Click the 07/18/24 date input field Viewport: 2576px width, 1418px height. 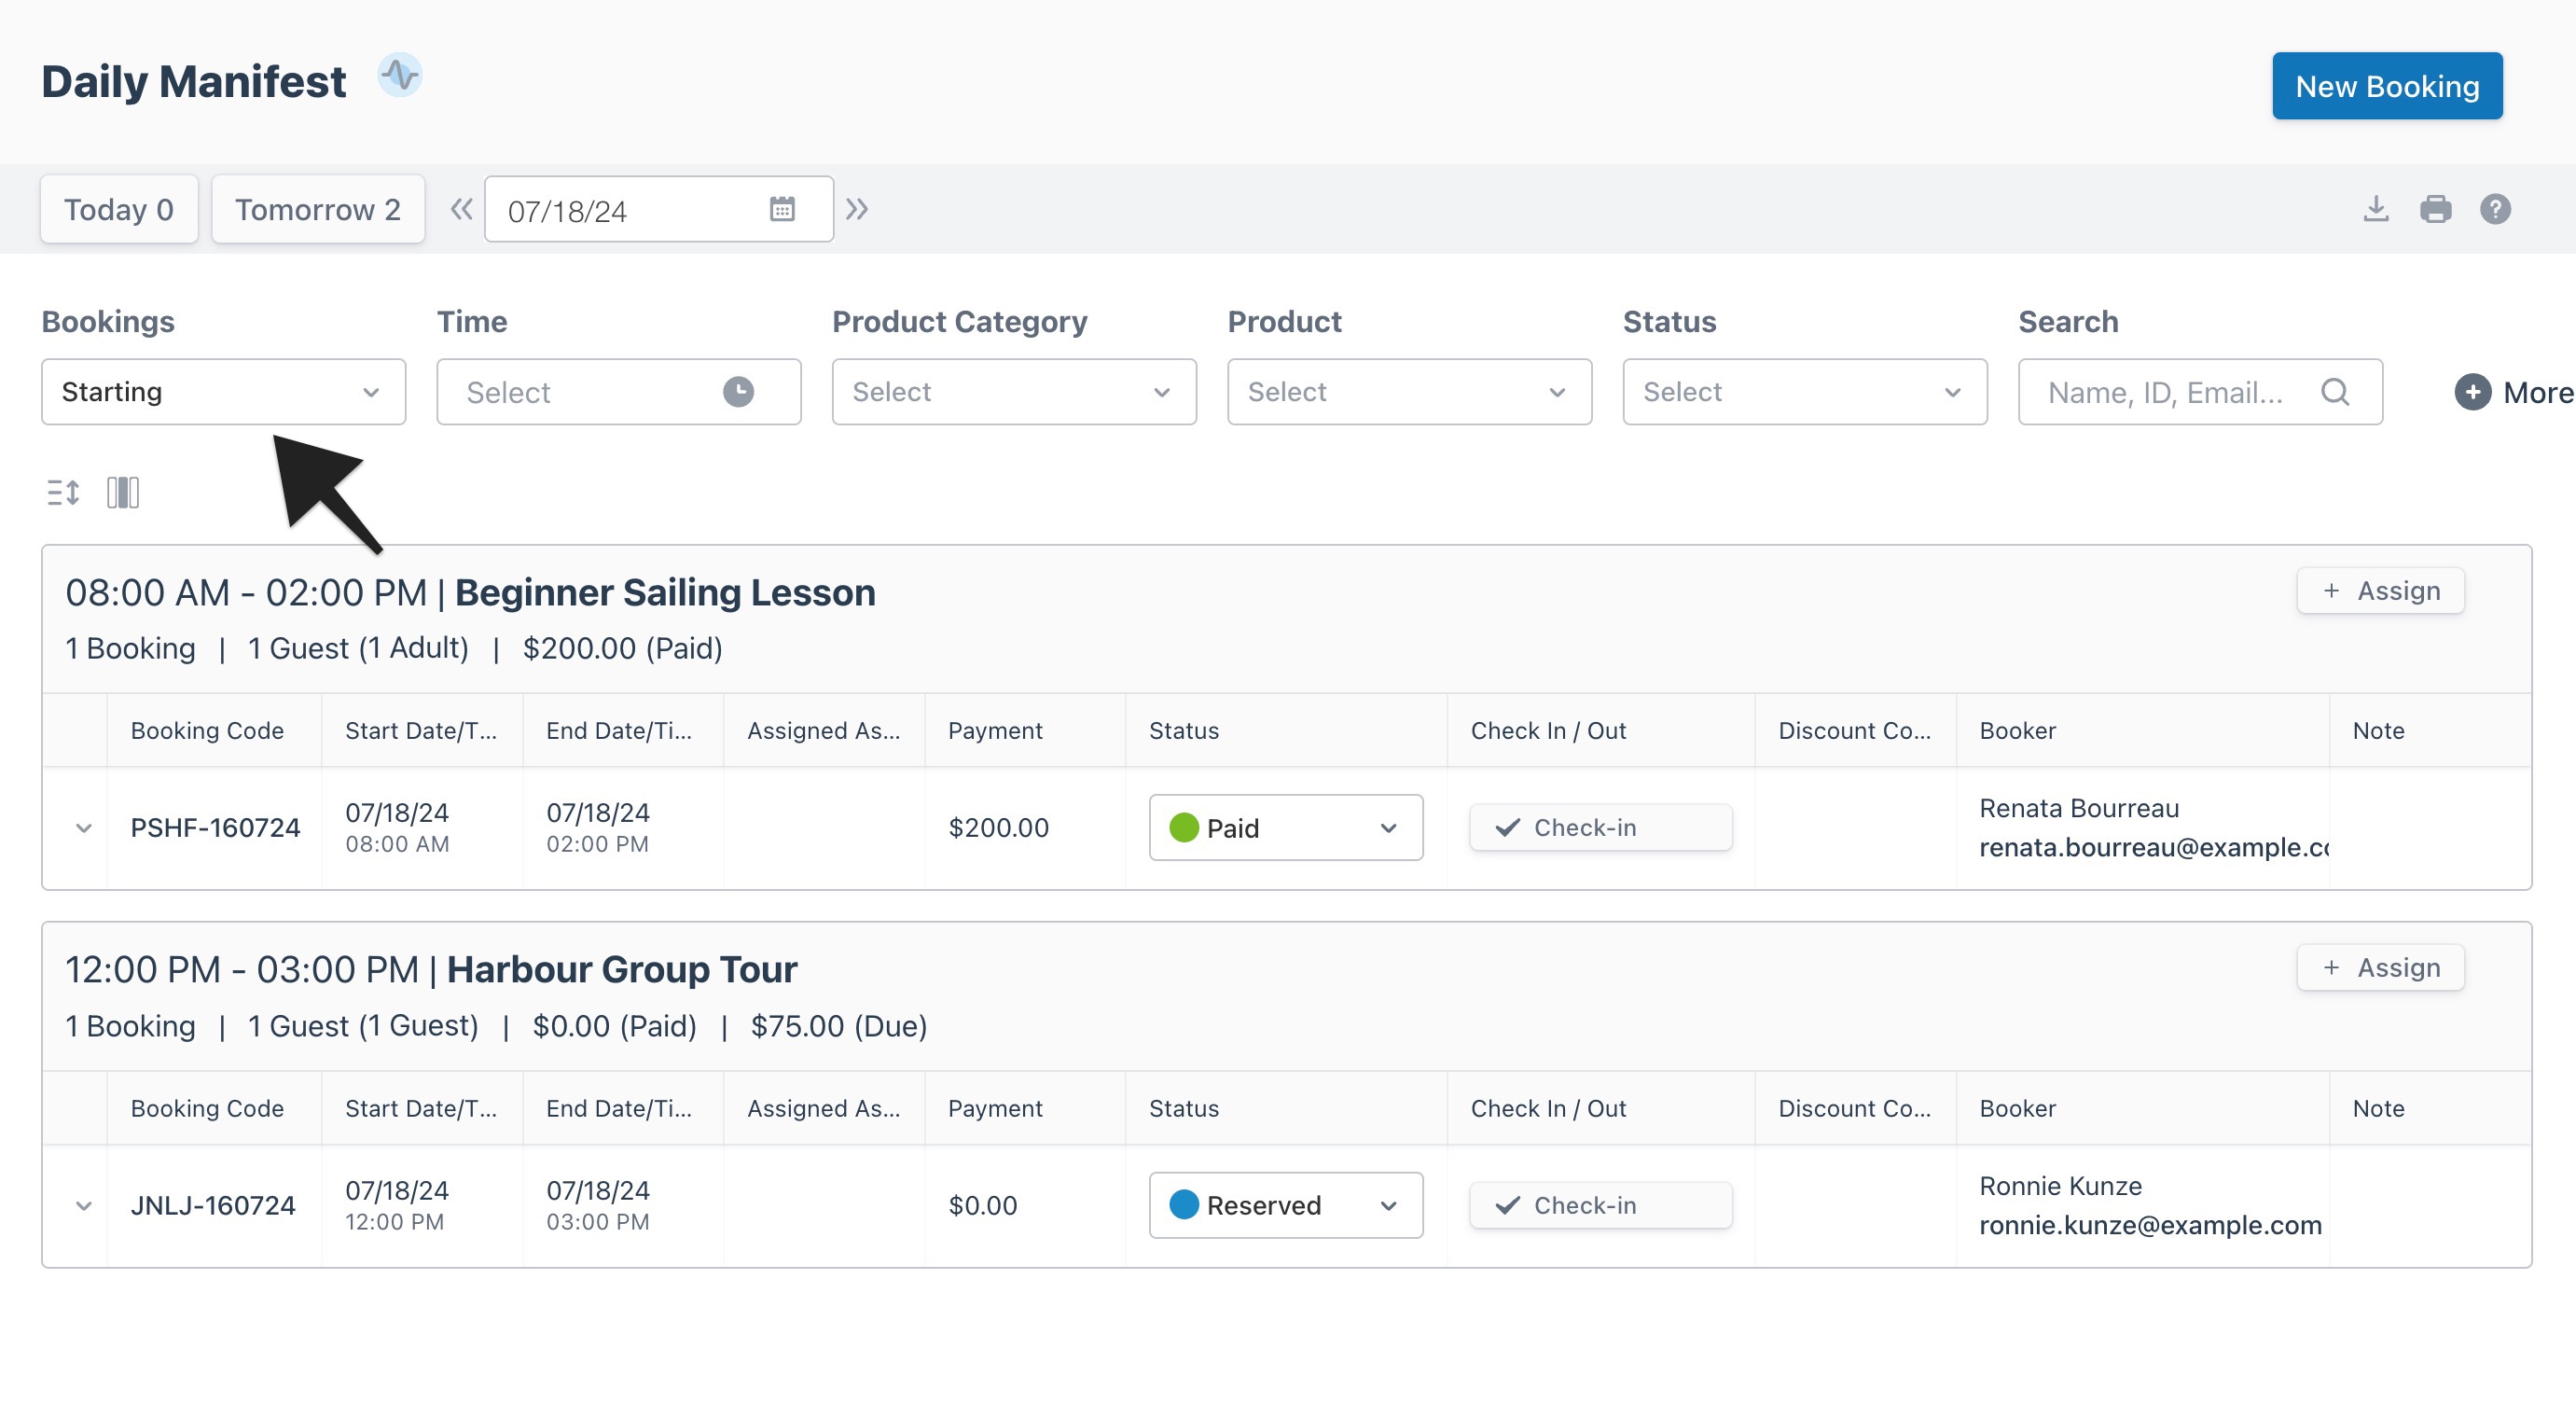[659, 209]
